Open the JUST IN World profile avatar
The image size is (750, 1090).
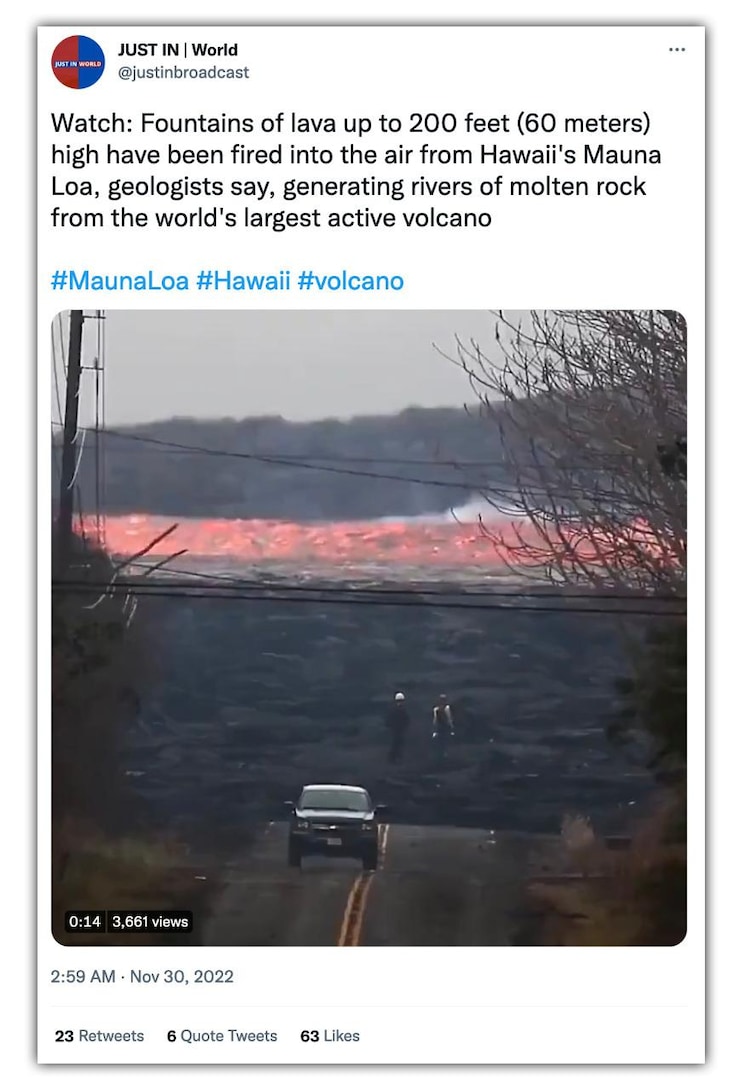point(78,62)
